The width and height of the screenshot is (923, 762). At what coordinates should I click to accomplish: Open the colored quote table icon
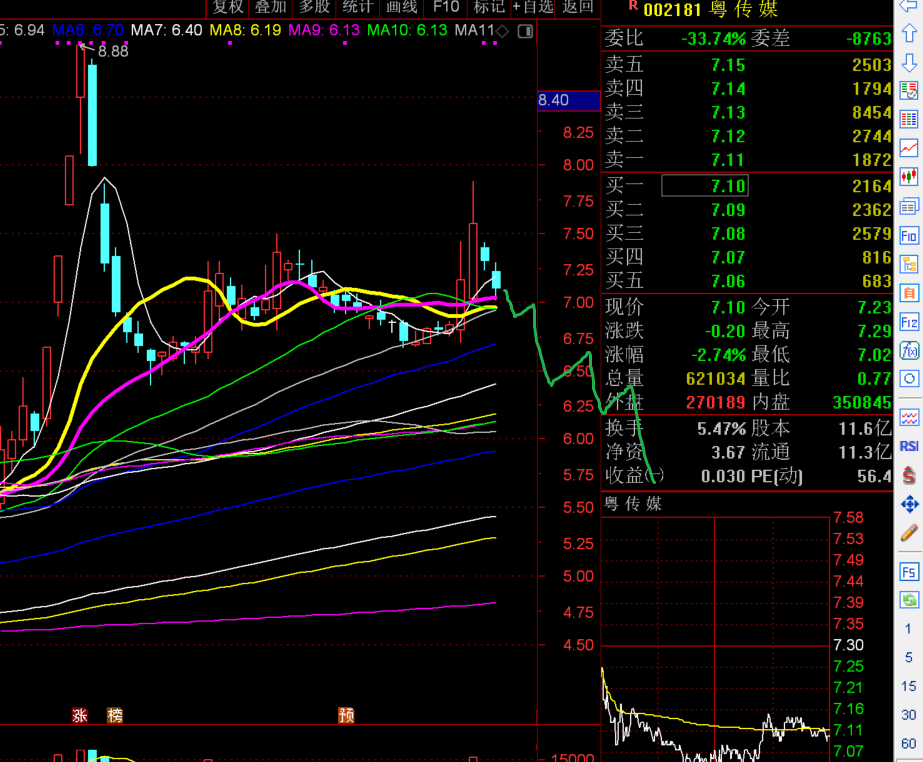point(909,120)
